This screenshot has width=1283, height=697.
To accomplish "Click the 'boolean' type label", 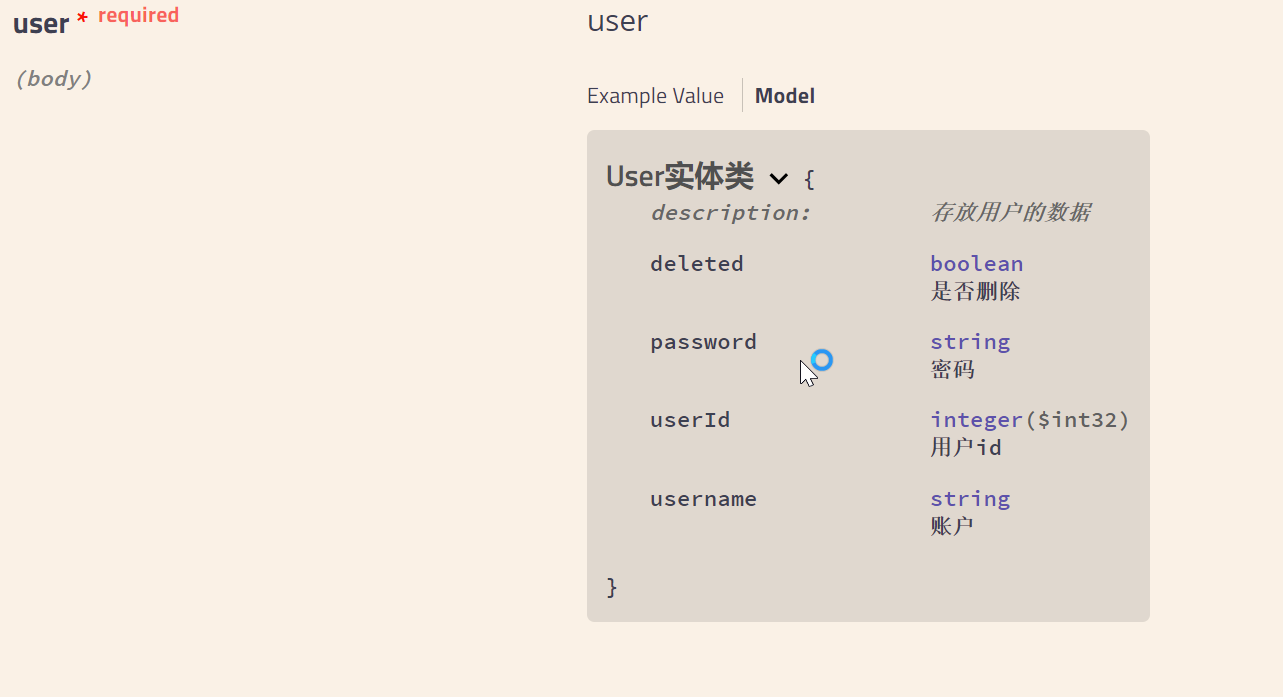I will [x=977, y=264].
